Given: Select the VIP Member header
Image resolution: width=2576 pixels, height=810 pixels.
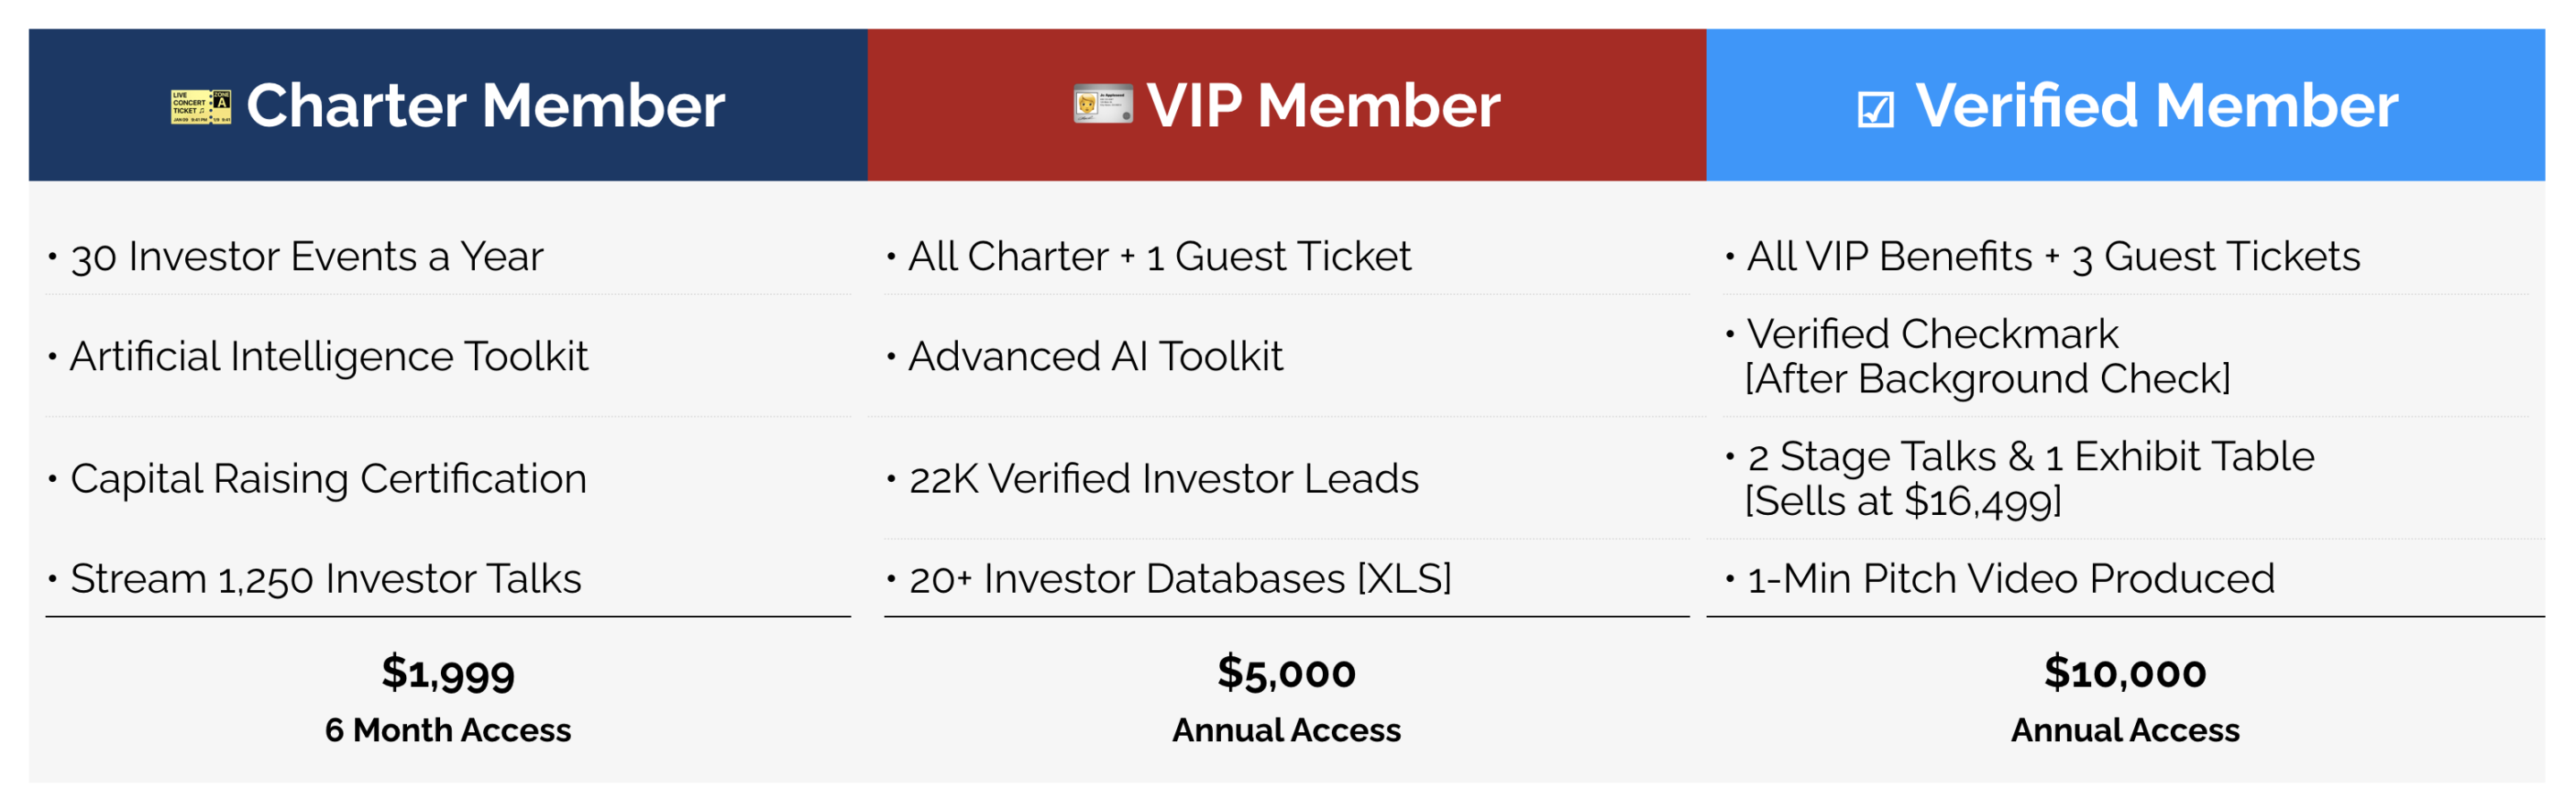Looking at the screenshot, I should coord(1322,106).
